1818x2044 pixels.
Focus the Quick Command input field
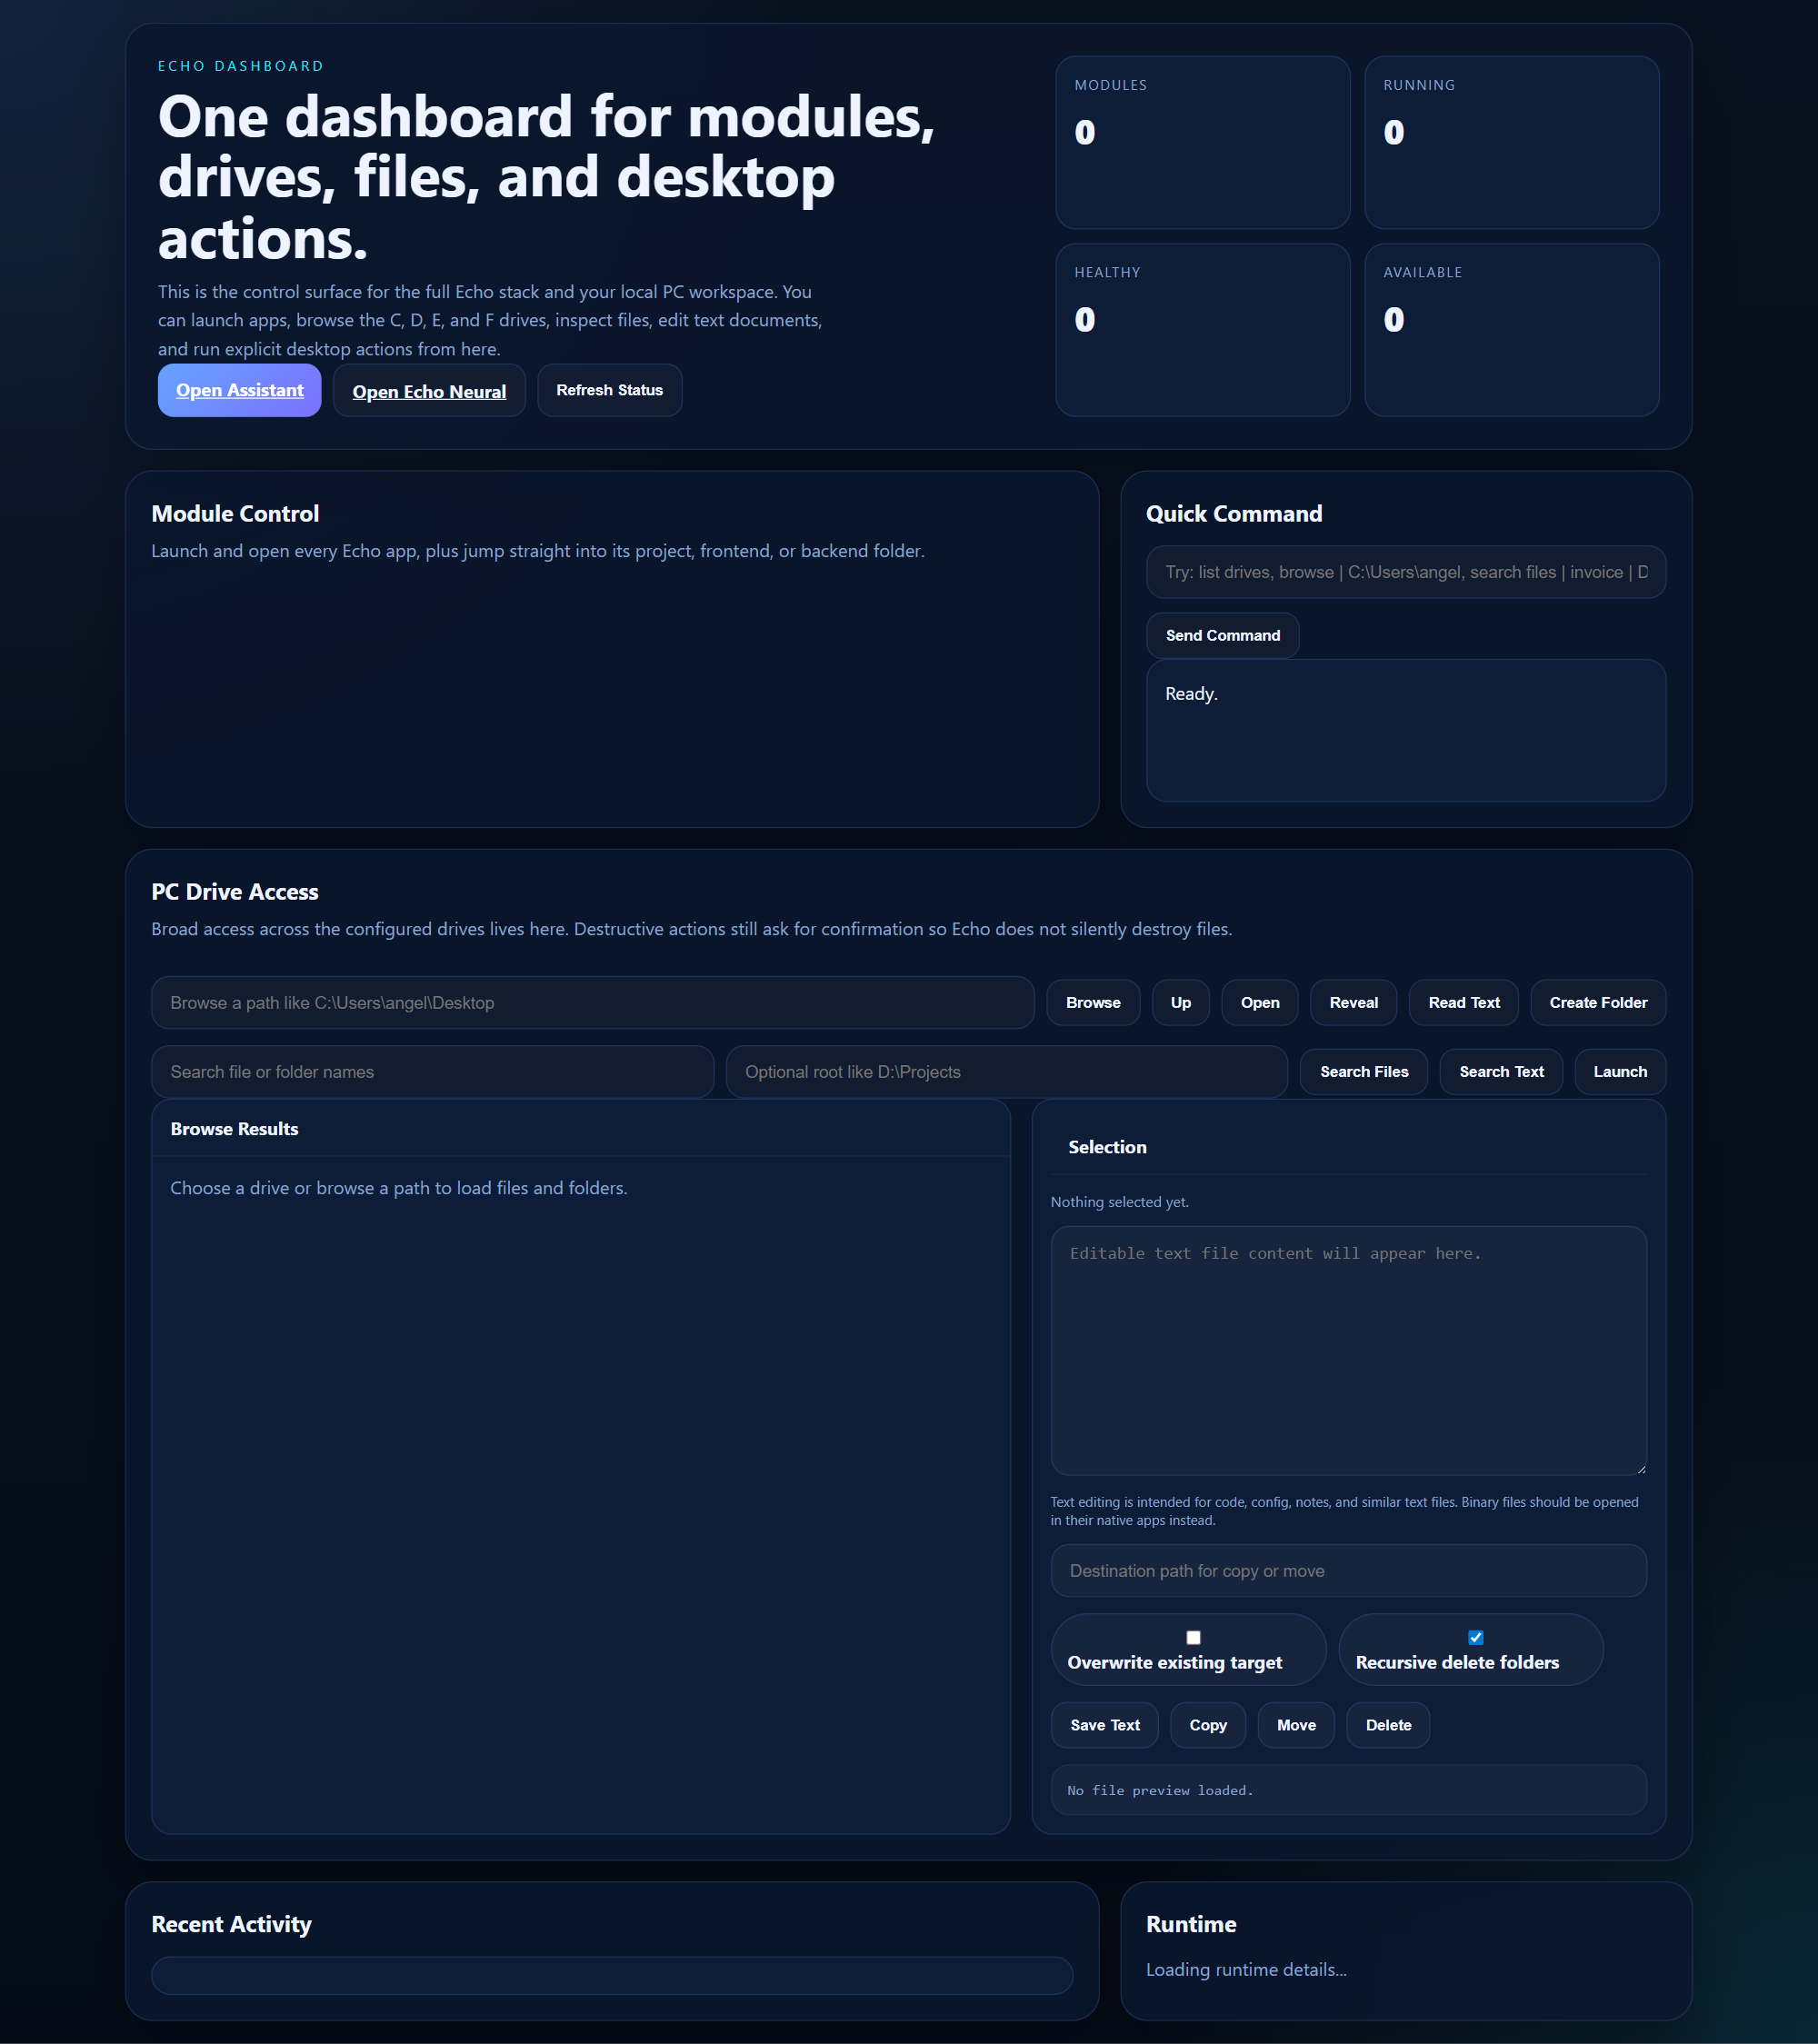click(x=1405, y=572)
